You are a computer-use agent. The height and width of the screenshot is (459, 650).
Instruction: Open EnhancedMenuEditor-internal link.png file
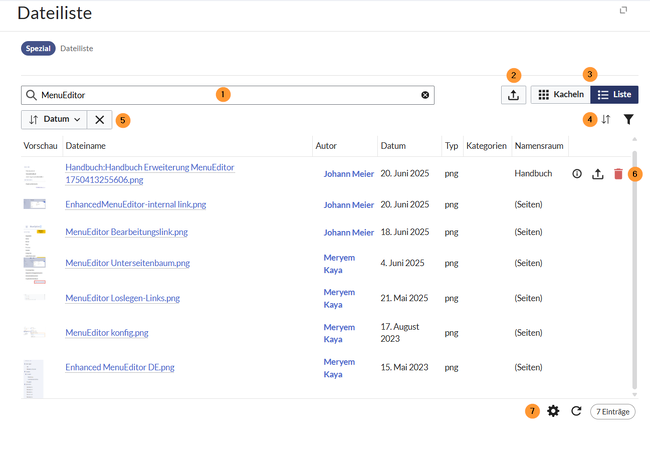pos(135,204)
